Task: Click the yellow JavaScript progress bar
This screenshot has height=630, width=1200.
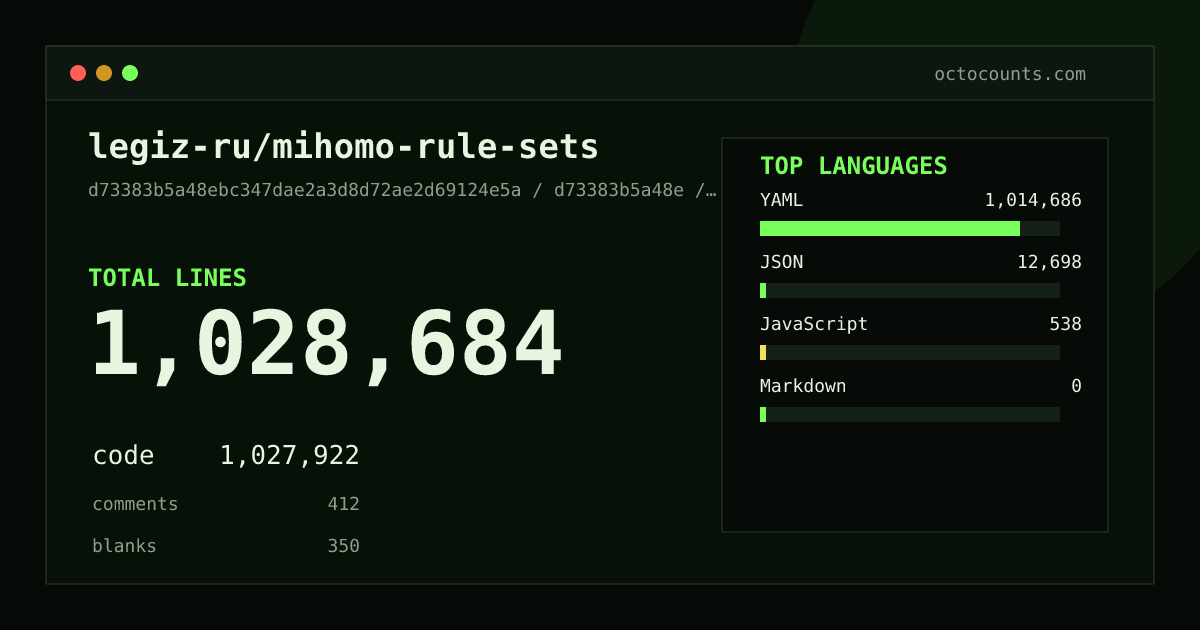Action: click(910, 352)
